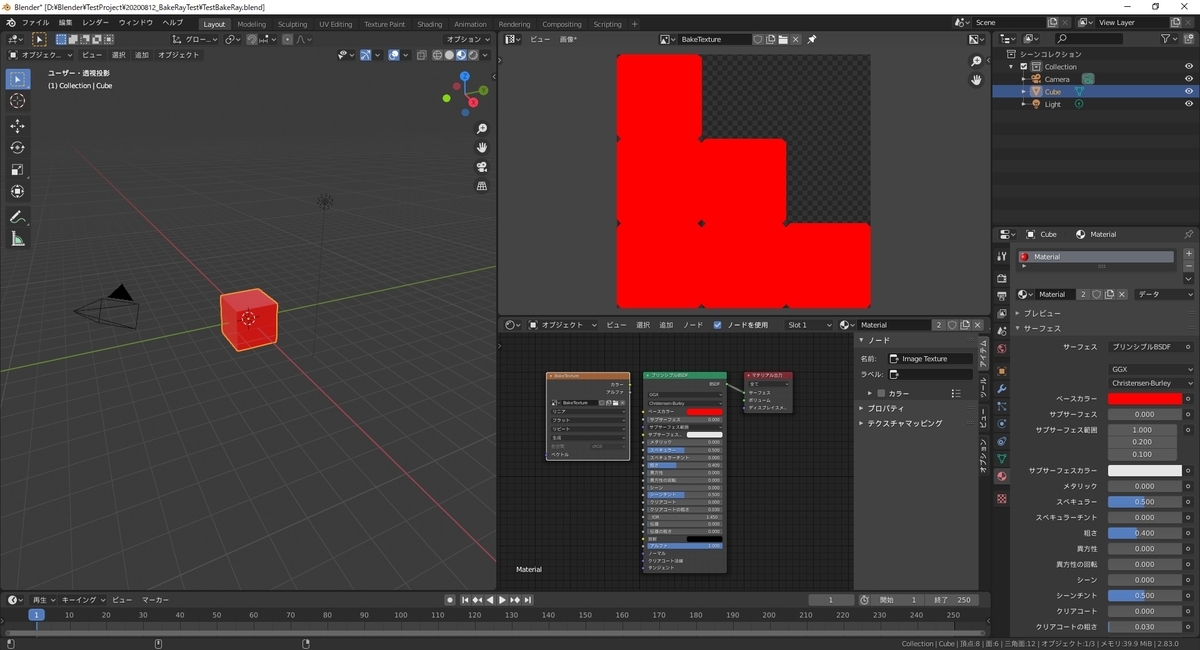The height and width of the screenshot is (650, 1200).
Task: Click the 3D viewport pan hand icon
Action: tap(482, 148)
